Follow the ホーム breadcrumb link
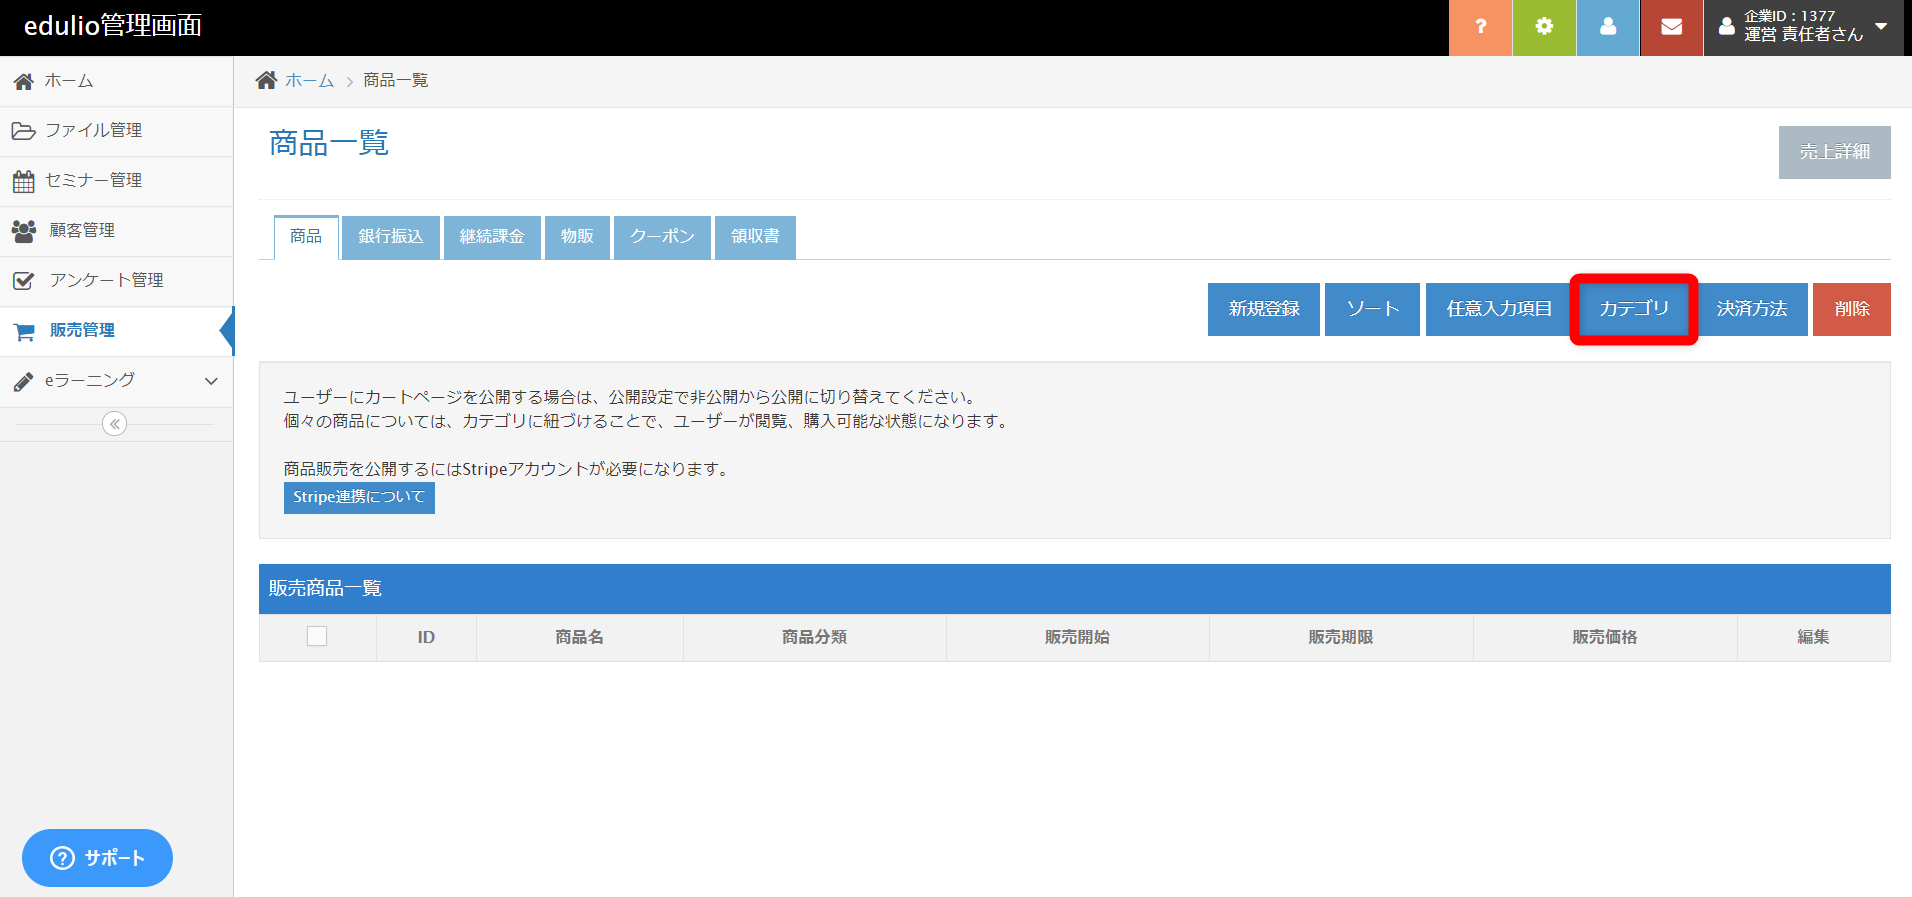 [x=309, y=80]
